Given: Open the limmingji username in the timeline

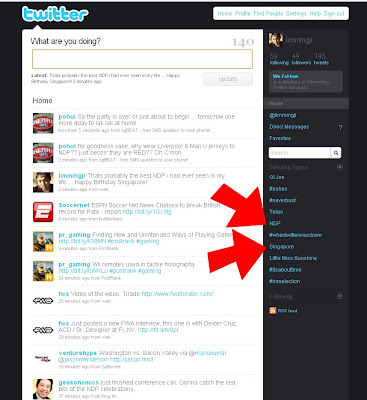Looking at the screenshot, I should pos(72,176).
